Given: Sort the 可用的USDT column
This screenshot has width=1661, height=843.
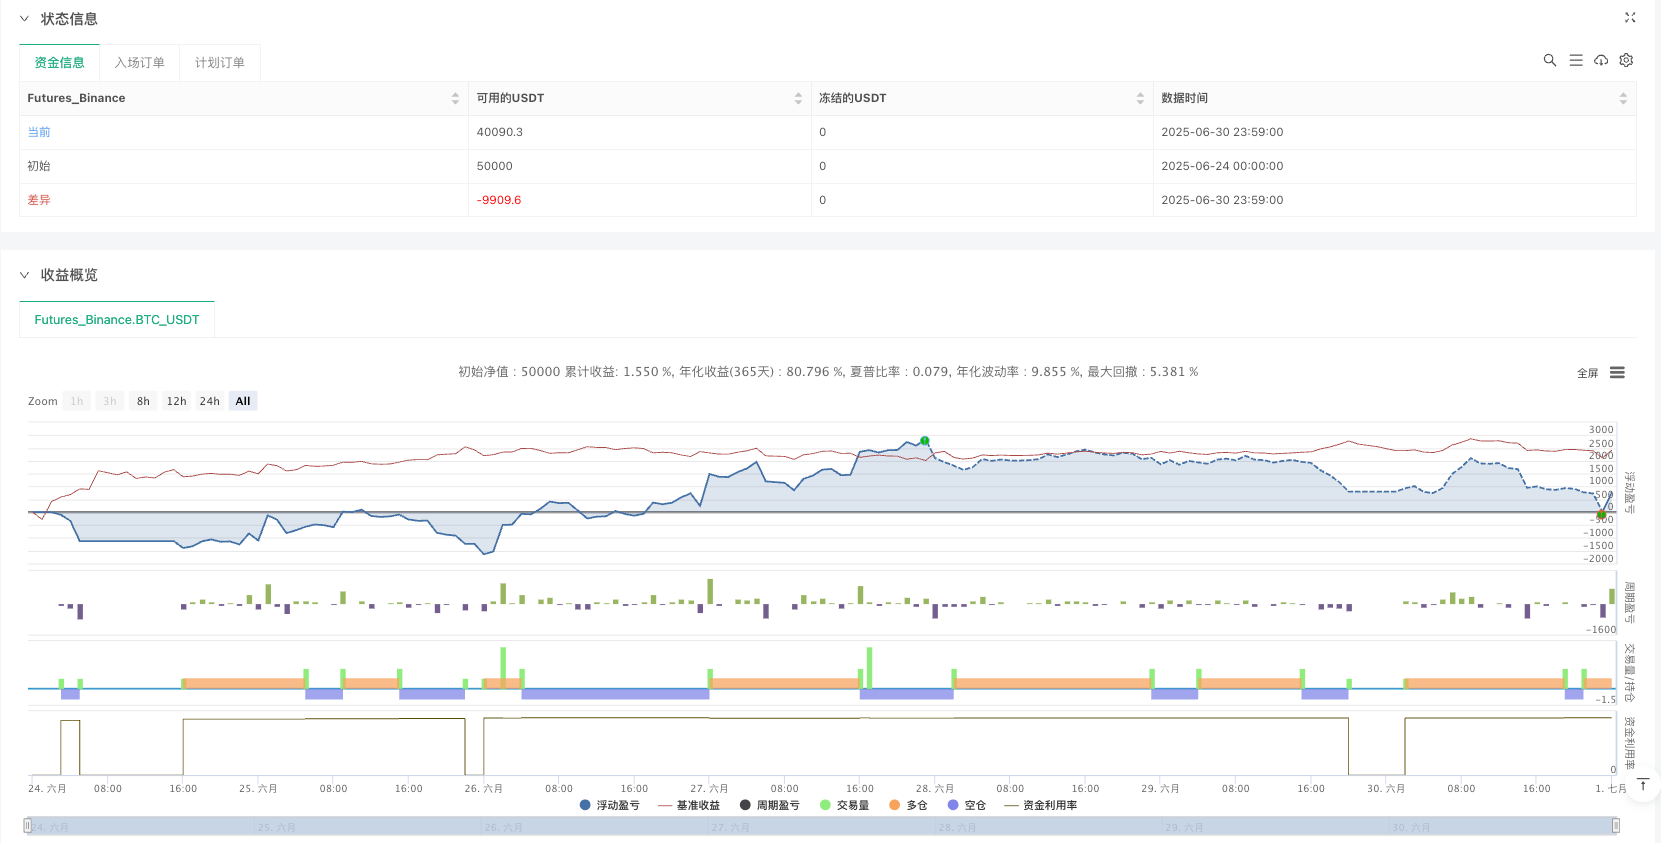Looking at the screenshot, I should point(797,98).
